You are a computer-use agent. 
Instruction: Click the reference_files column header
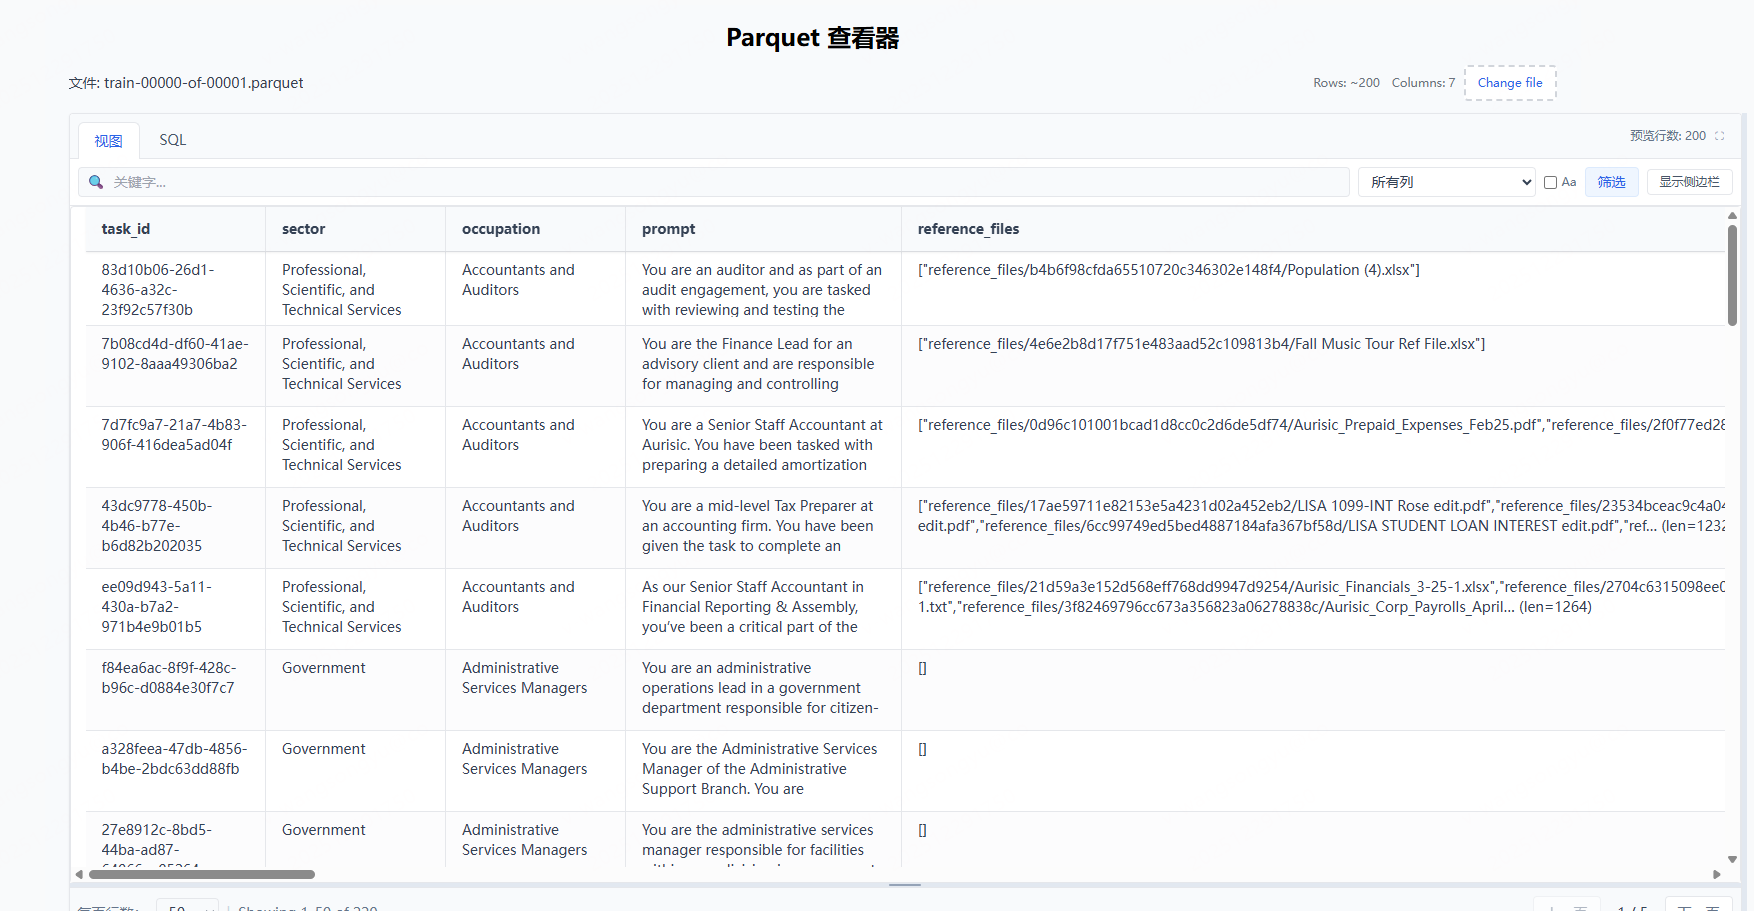click(x=968, y=229)
